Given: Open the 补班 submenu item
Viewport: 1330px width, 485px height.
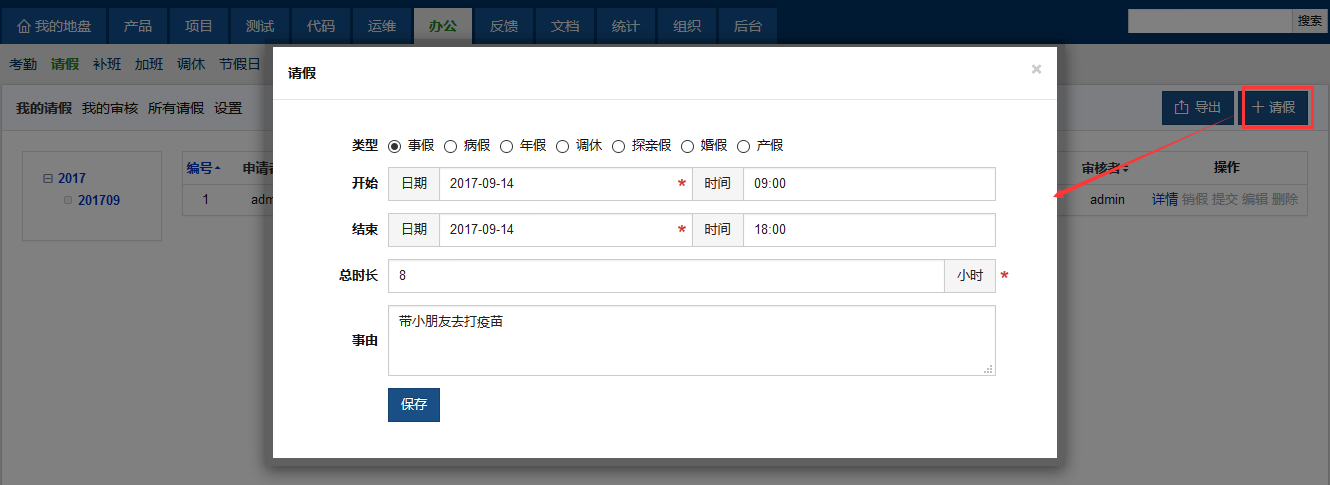Looking at the screenshot, I should point(107,64).
